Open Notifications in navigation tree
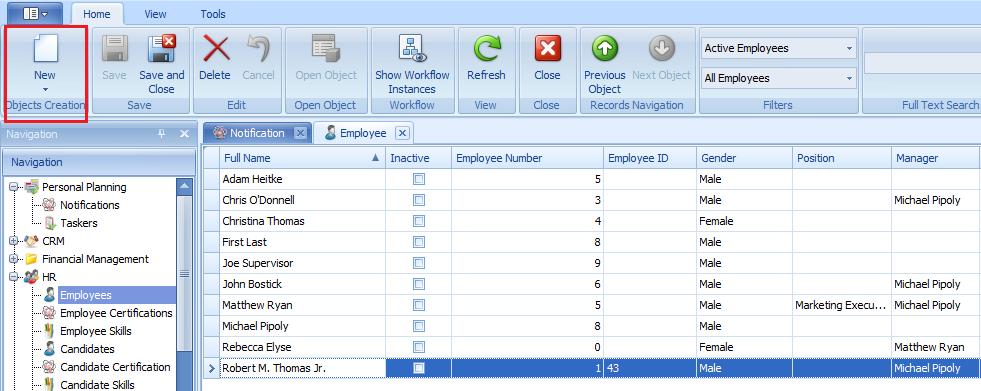981x391 pixels. click(x=89, y=205)
